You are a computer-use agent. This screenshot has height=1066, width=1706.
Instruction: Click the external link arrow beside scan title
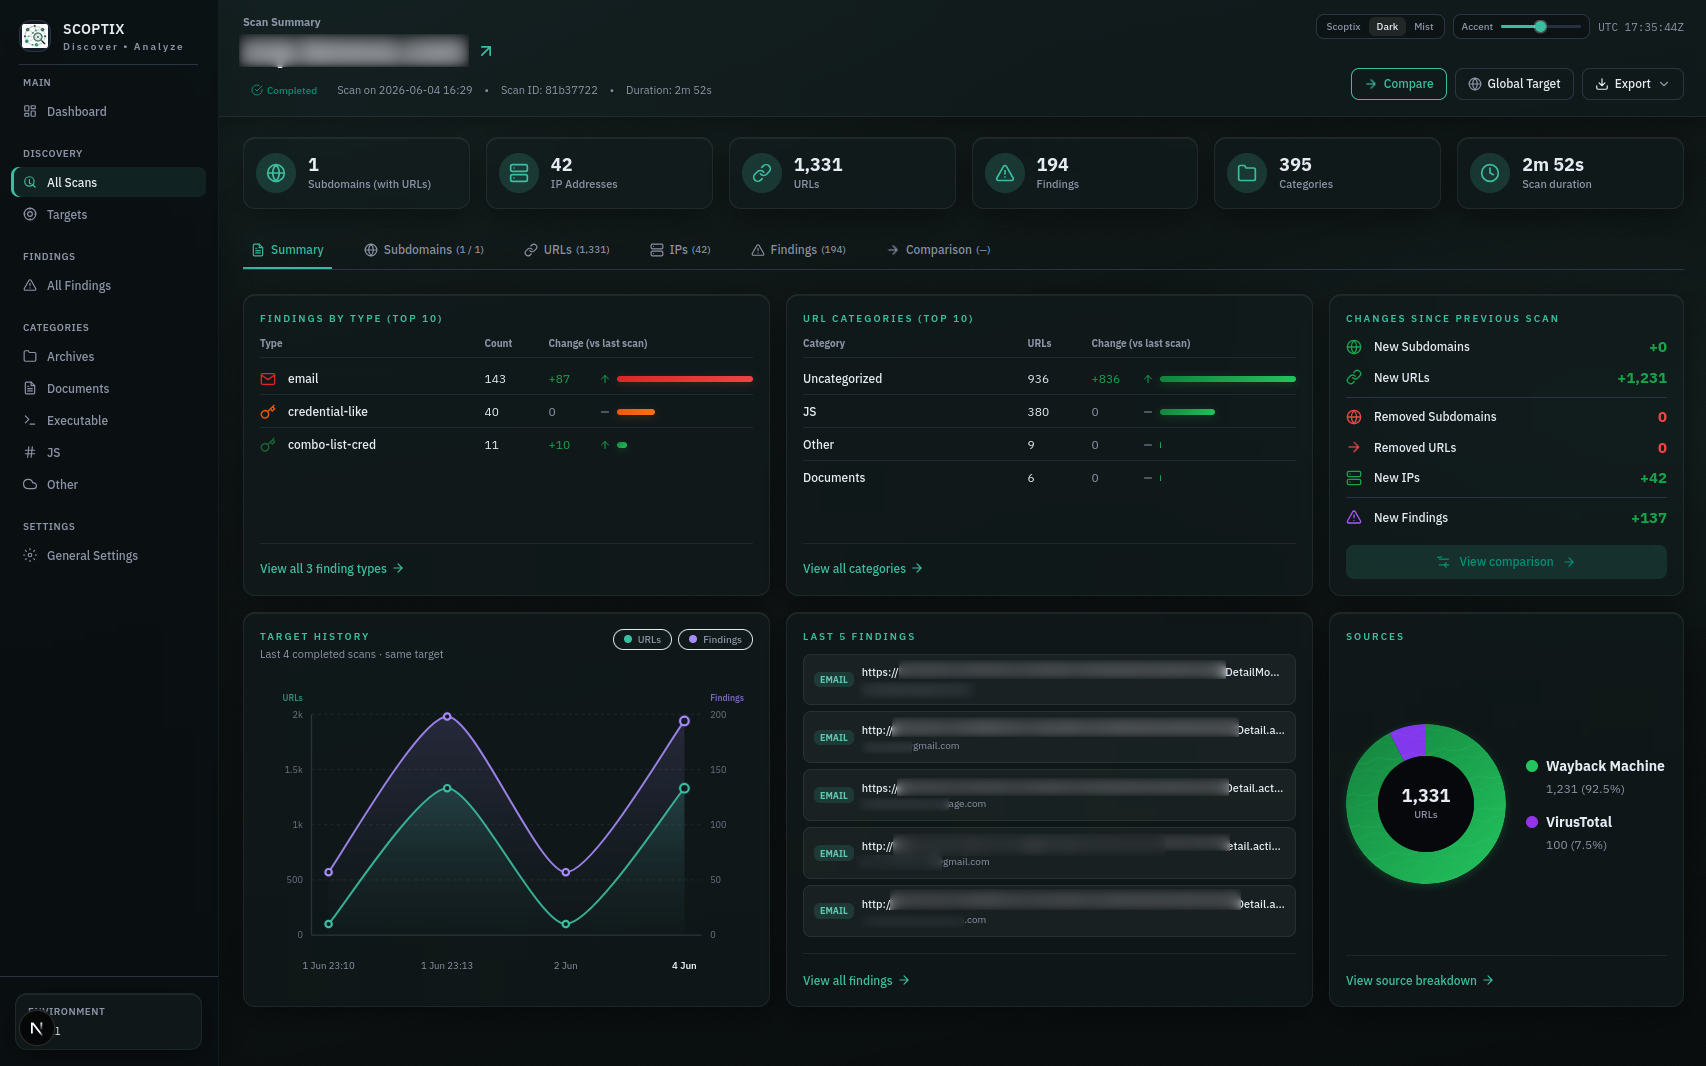click(x=486, y=51)
